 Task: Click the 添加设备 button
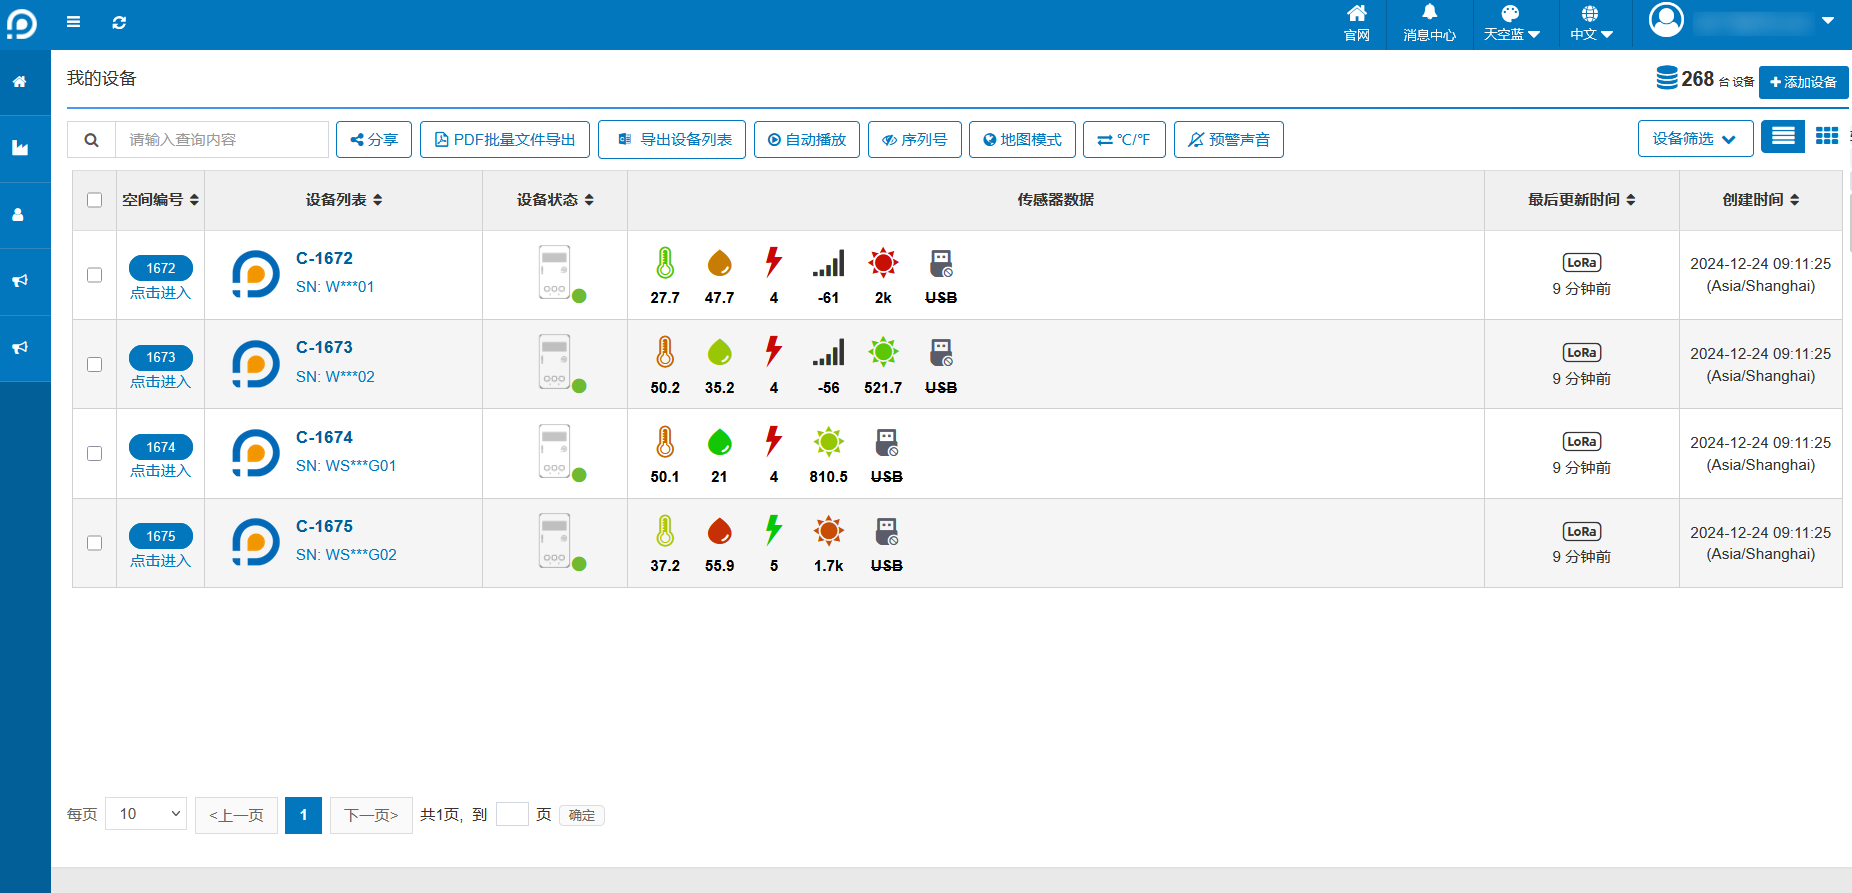[x=1803, y=82]
